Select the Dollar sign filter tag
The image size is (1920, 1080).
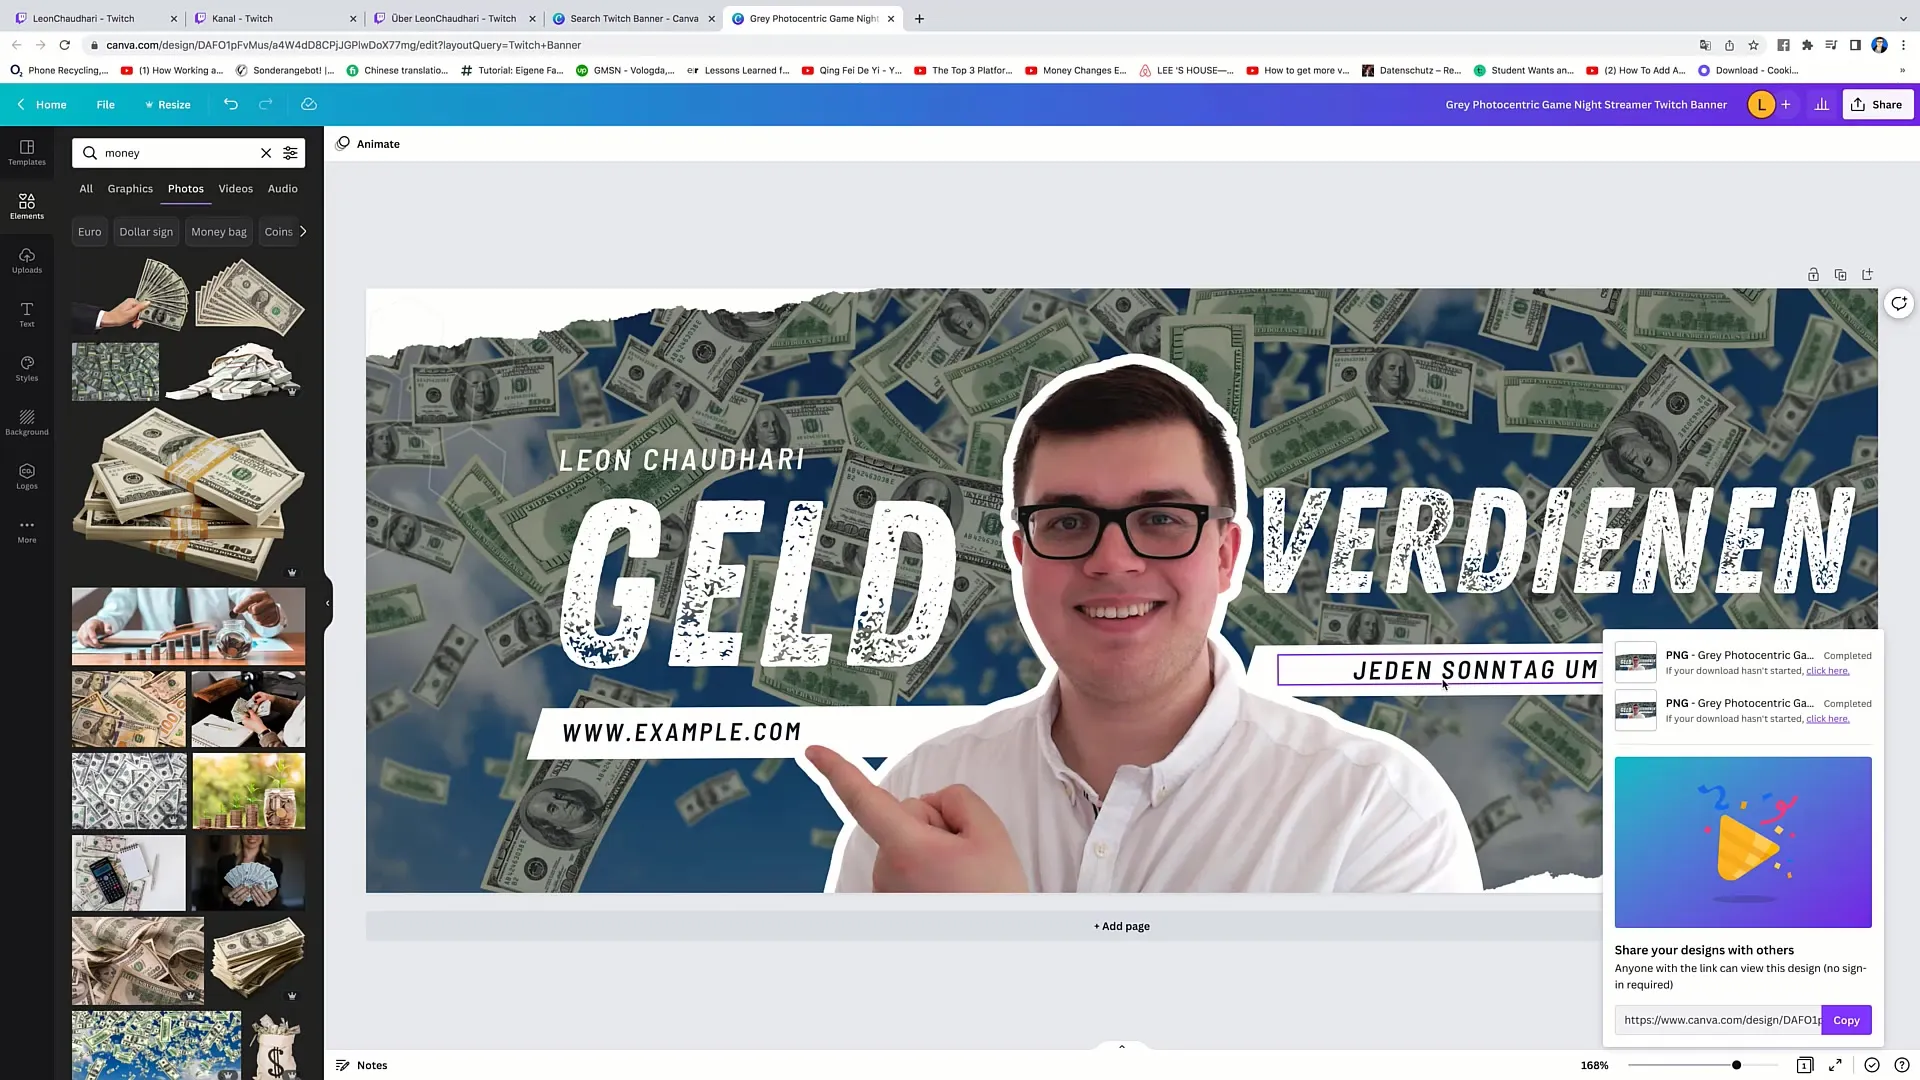[146, 232]
